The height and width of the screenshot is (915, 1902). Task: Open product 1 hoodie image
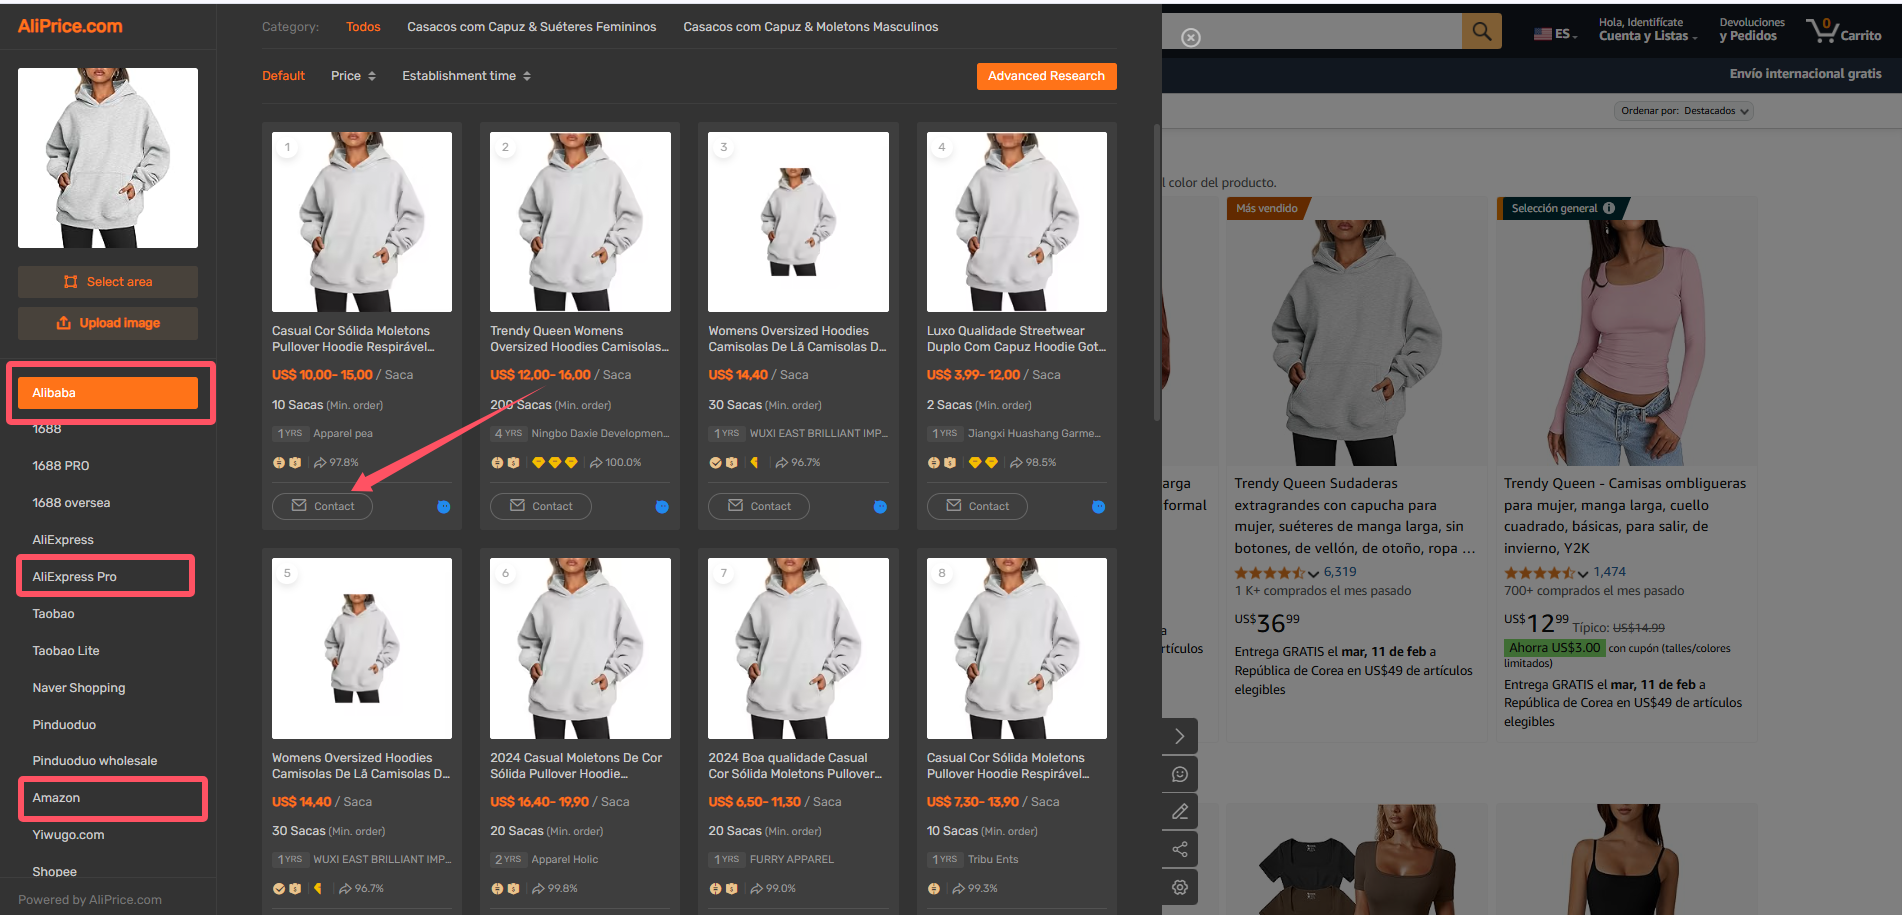point(362,222)
